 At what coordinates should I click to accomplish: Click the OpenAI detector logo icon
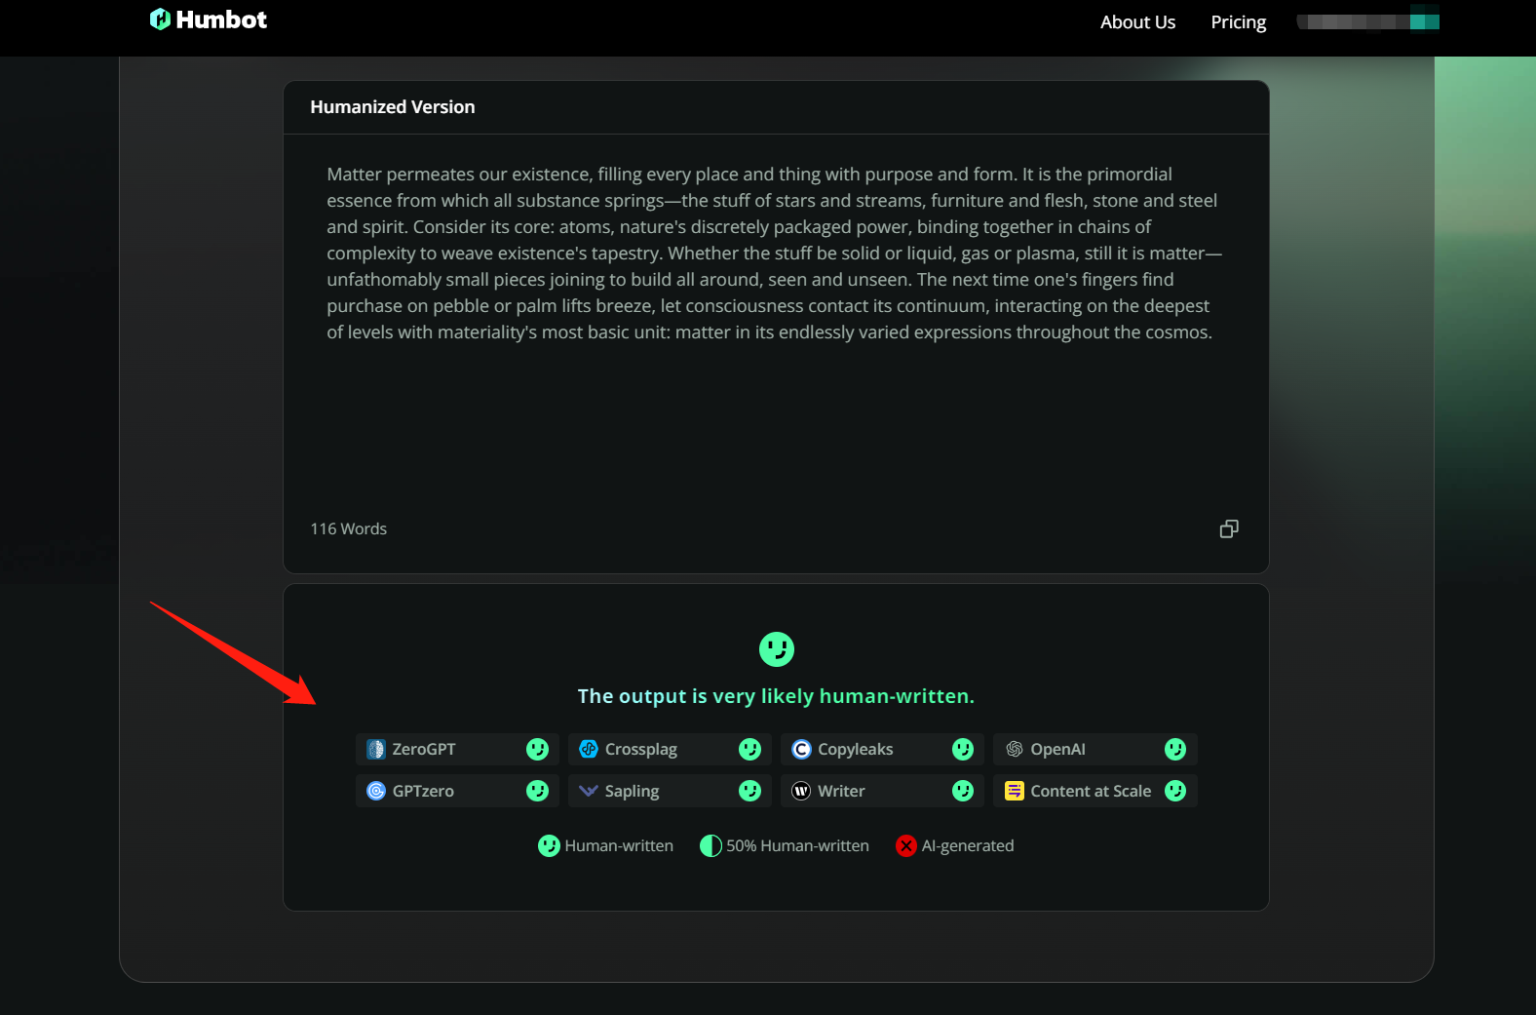click(1014, 749)
